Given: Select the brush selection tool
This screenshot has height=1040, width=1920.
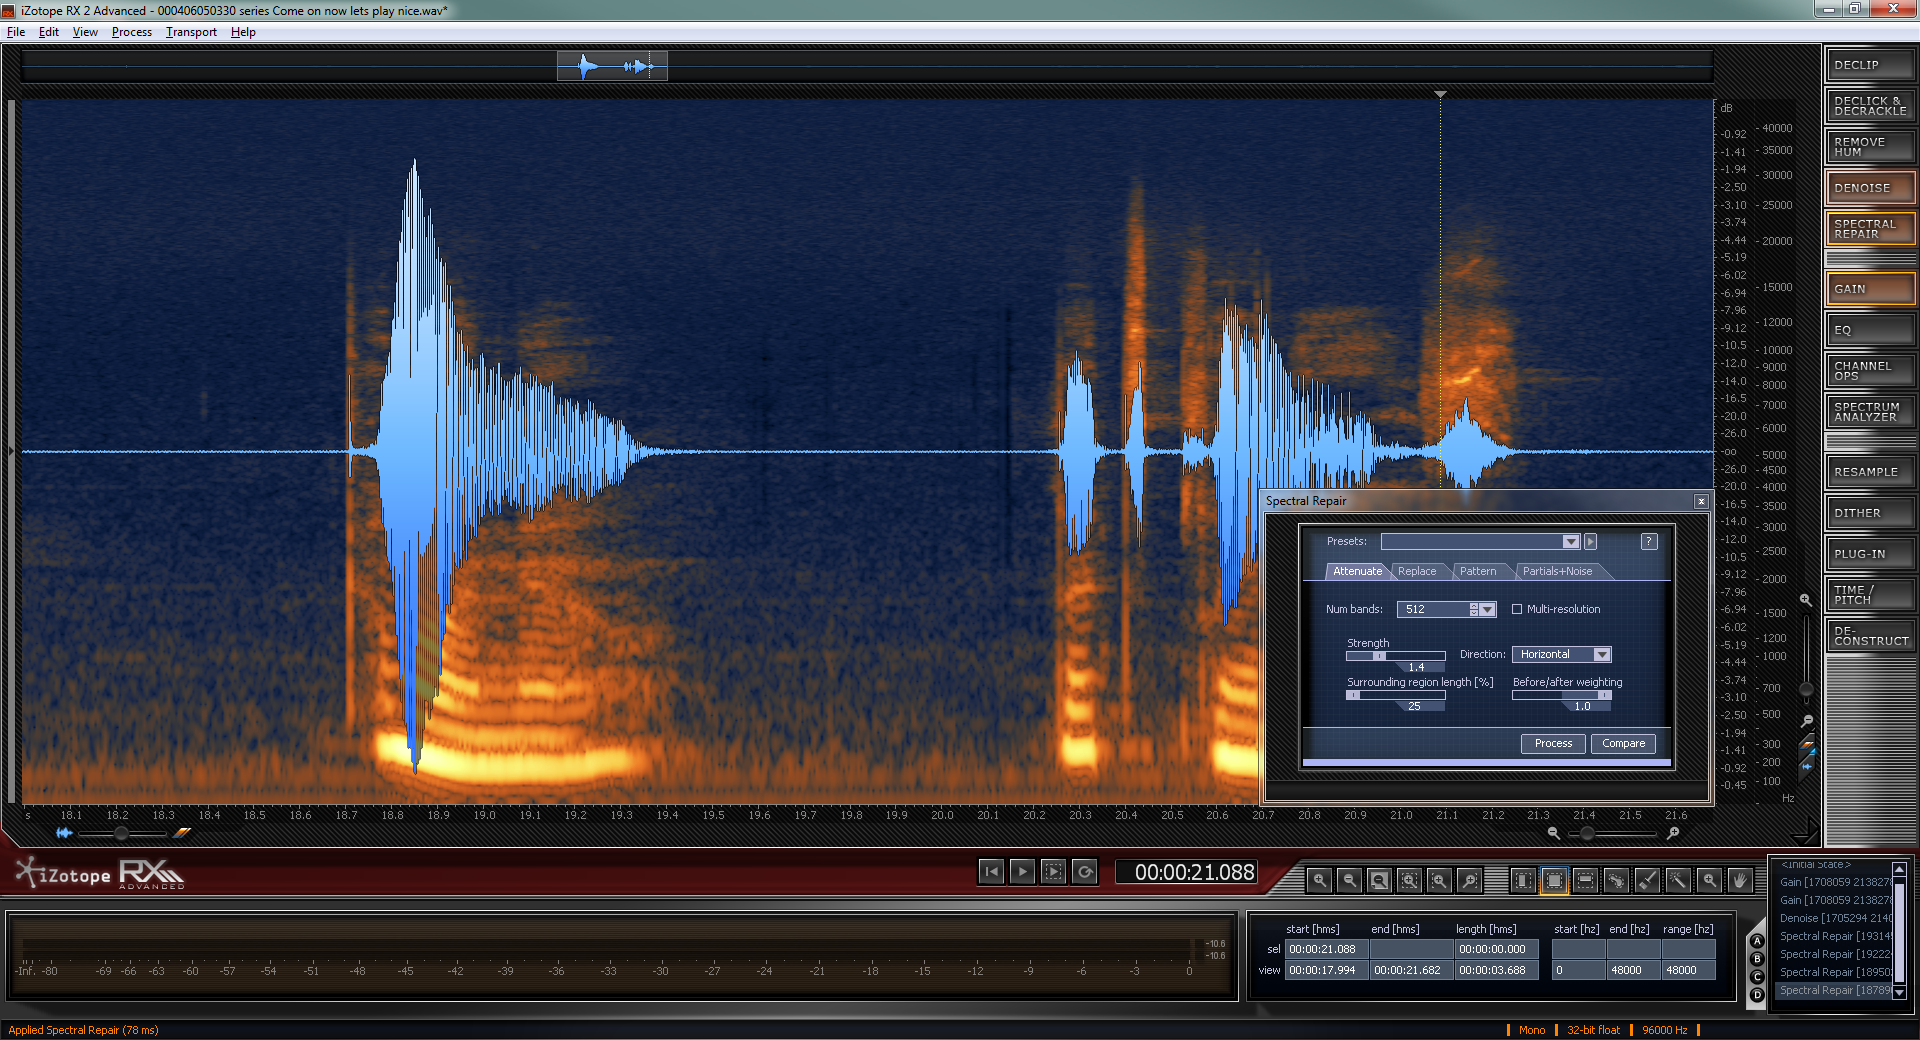Looking at the screenshot, I should click(1647, 880).
